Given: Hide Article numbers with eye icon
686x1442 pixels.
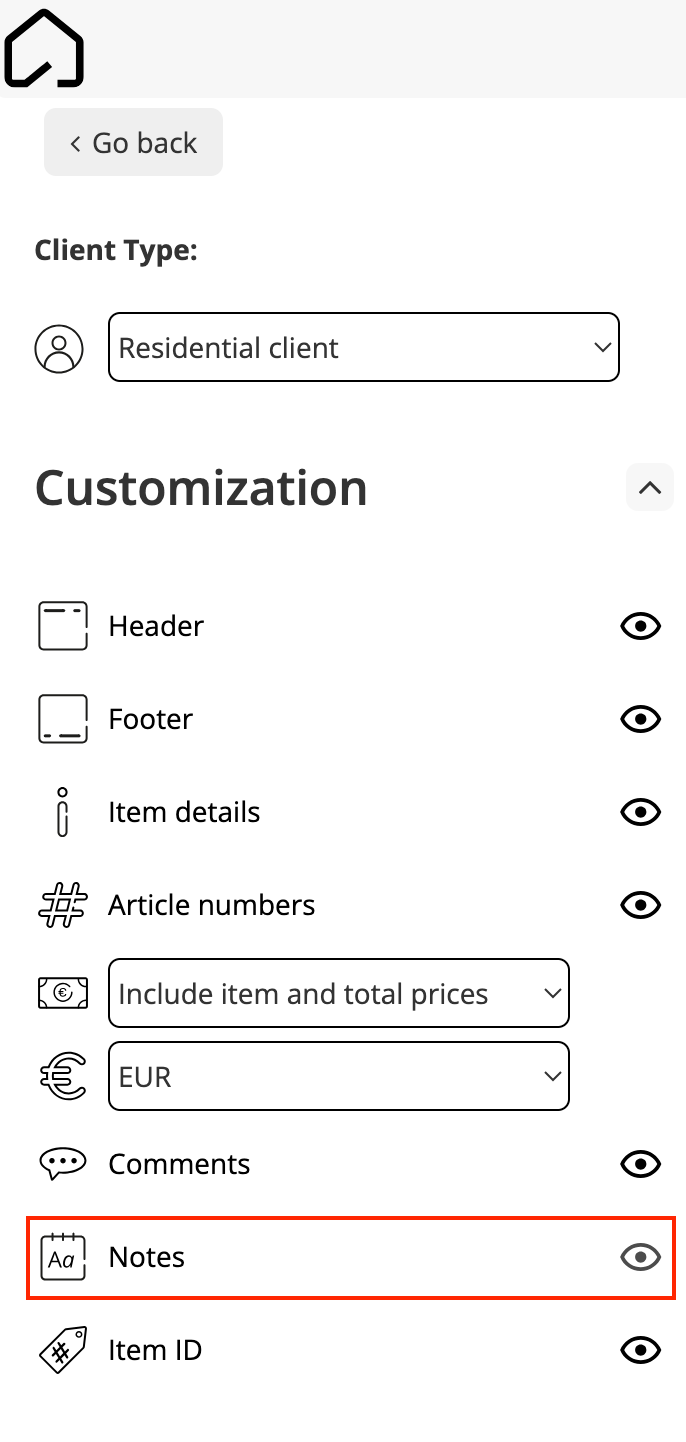Looking at the screenshot, I should pos(641,905).
